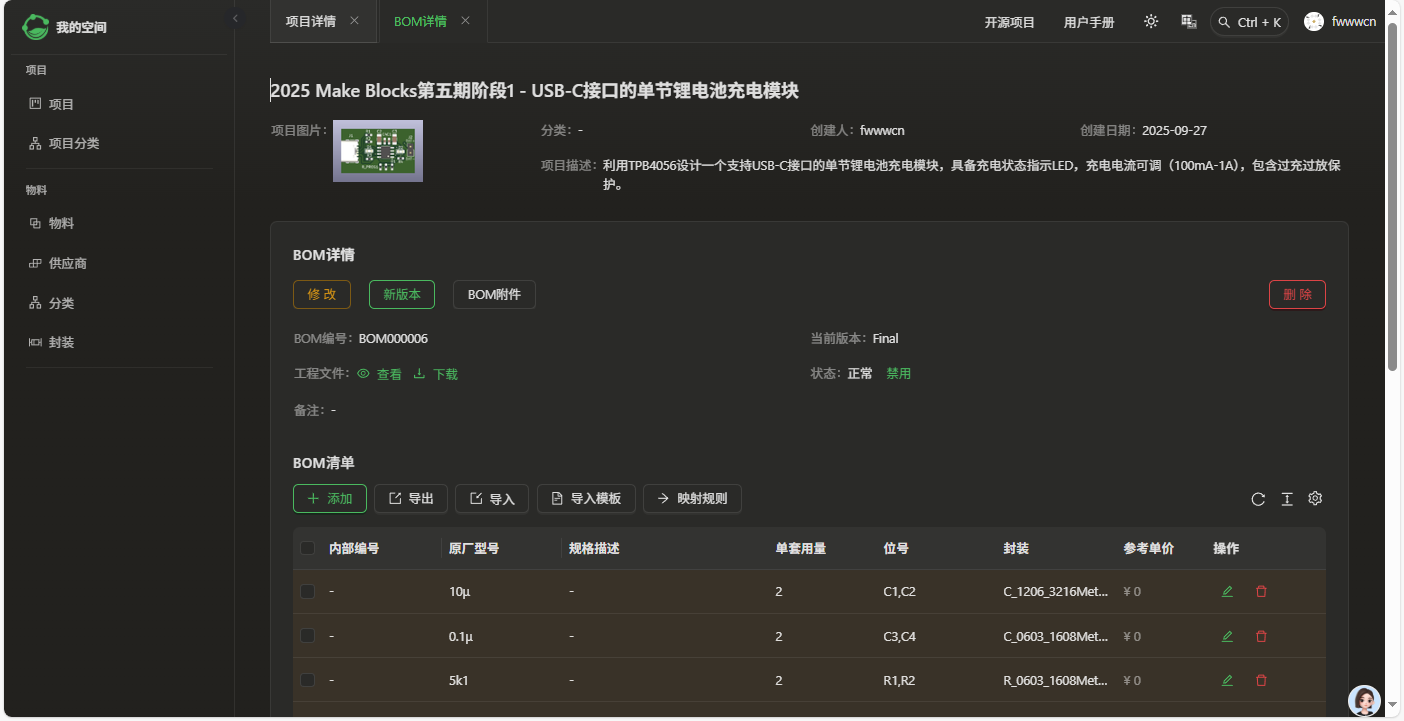Refresh the BOM list with reload icon
The image size is (1404, 721).
(1258, 499)
